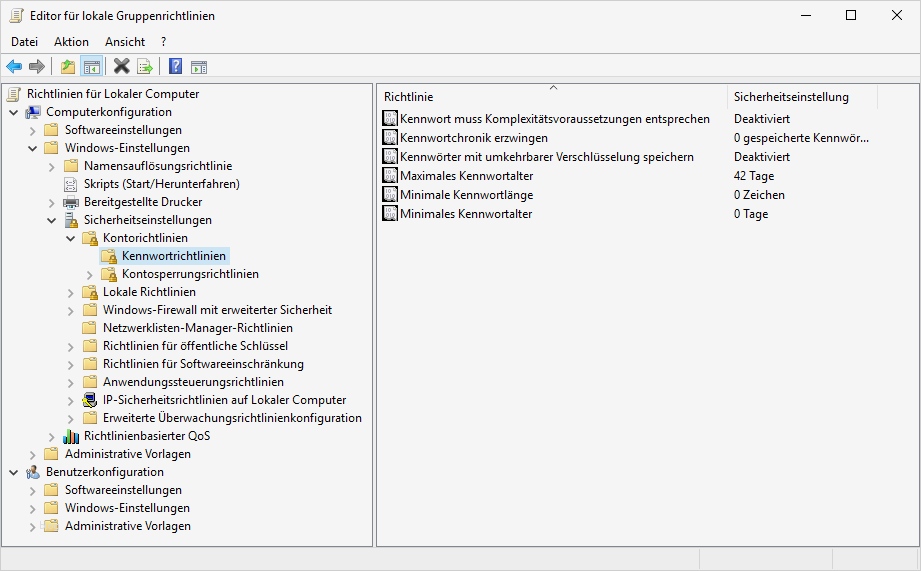Open the Aktion menu
Viewport: 921px width, 571px height.
click(71, 42)
